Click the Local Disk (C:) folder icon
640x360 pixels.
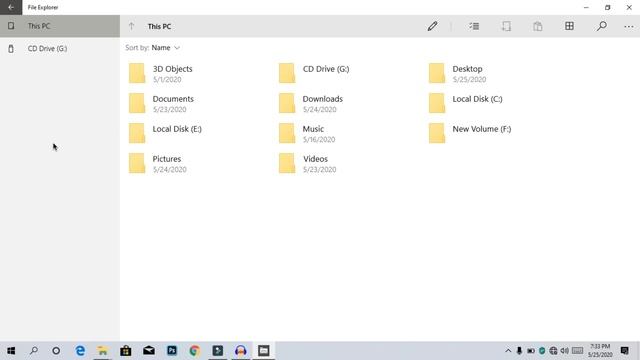point(437,103)
